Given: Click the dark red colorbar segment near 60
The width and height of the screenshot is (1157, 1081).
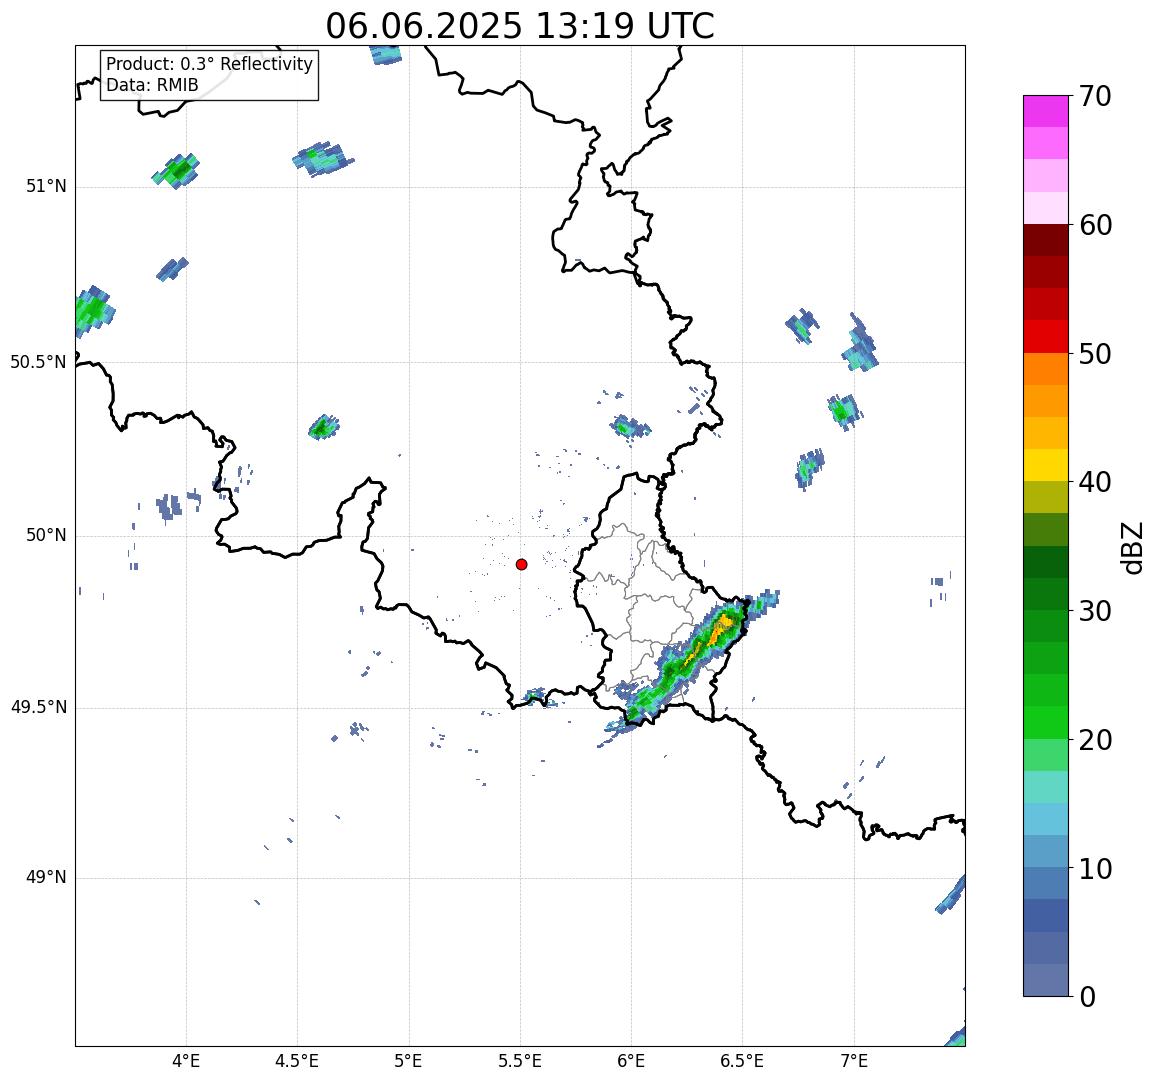Looking at the screenshot, I should pyautogui.click(x=1046, y=240).
